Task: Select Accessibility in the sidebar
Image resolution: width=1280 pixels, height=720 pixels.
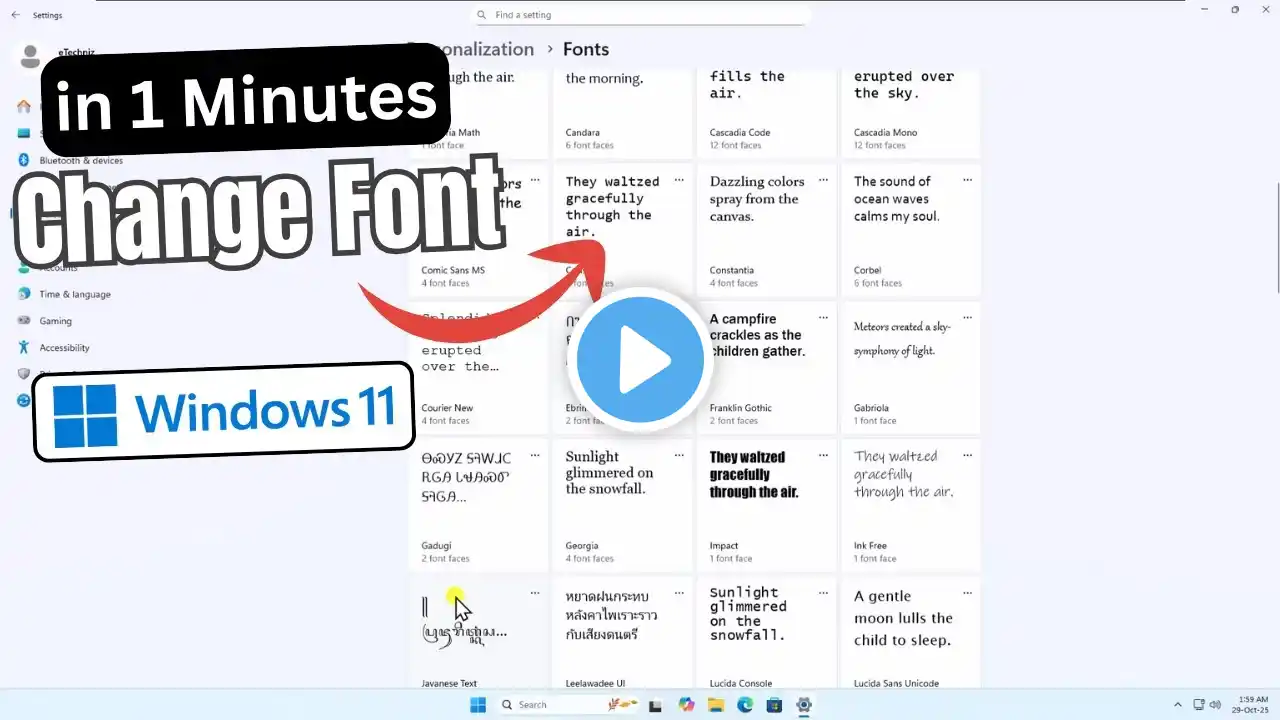Action: point(64,347)
